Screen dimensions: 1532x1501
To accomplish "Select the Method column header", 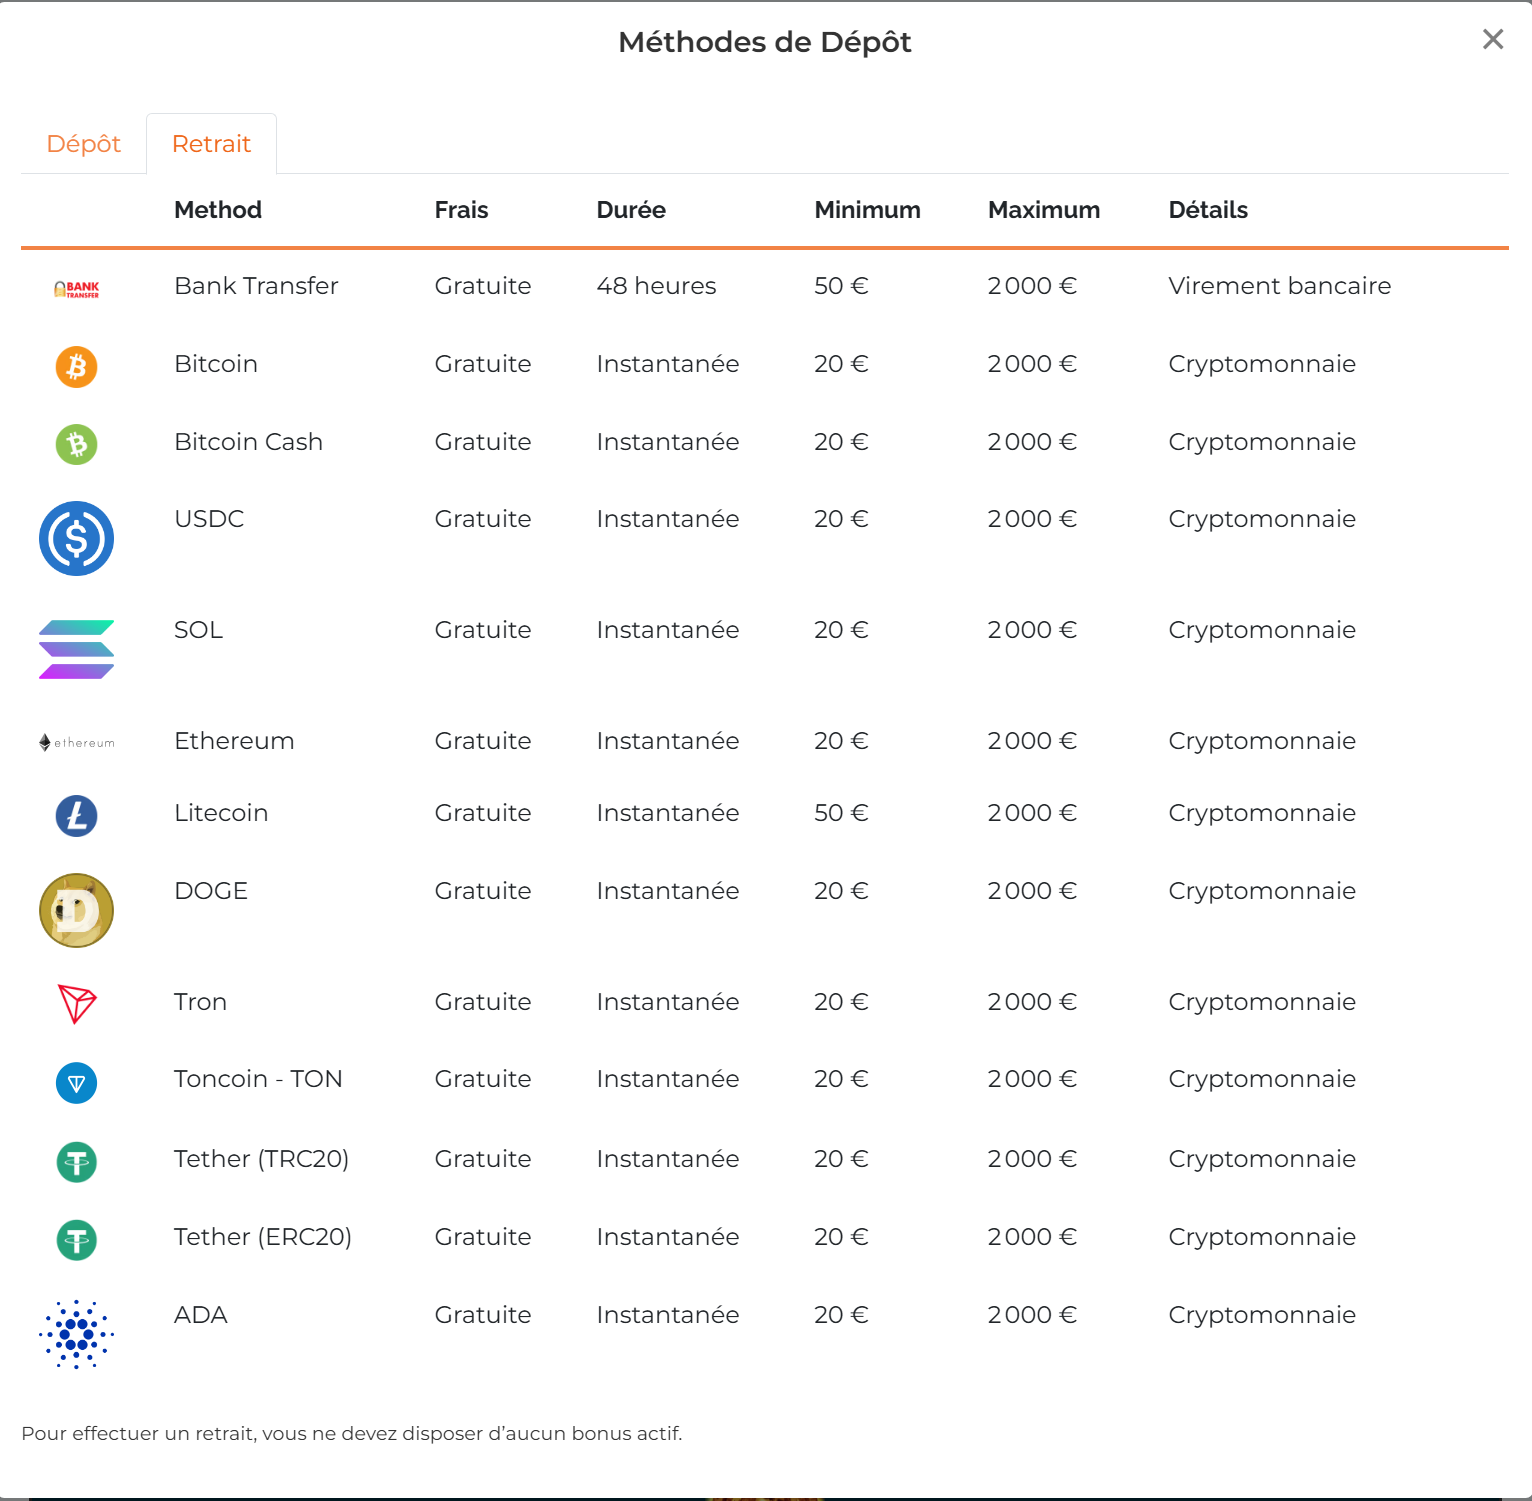I will click(217, 210).
